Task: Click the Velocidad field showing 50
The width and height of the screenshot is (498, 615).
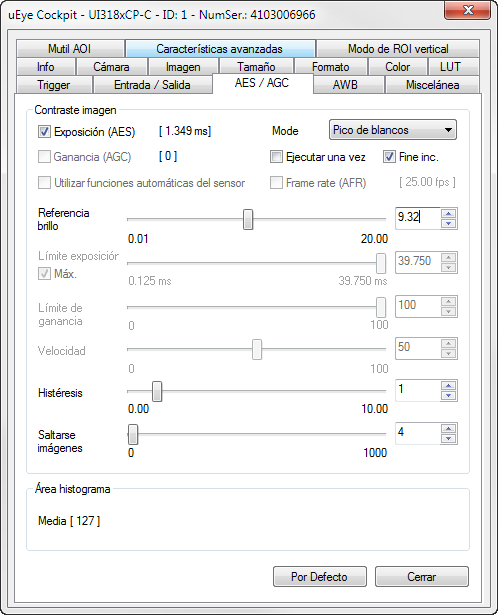Action: (x=418, y=348)
